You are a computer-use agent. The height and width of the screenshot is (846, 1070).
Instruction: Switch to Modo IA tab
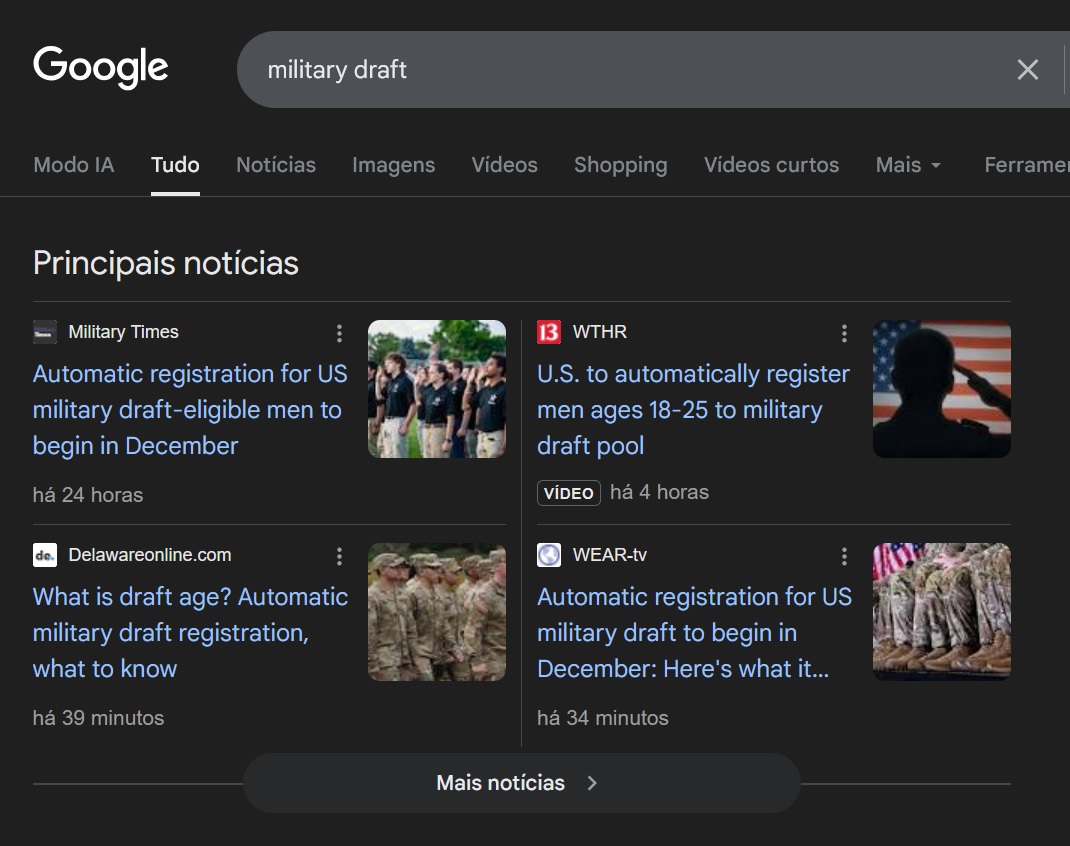click(x=74, y=165)
